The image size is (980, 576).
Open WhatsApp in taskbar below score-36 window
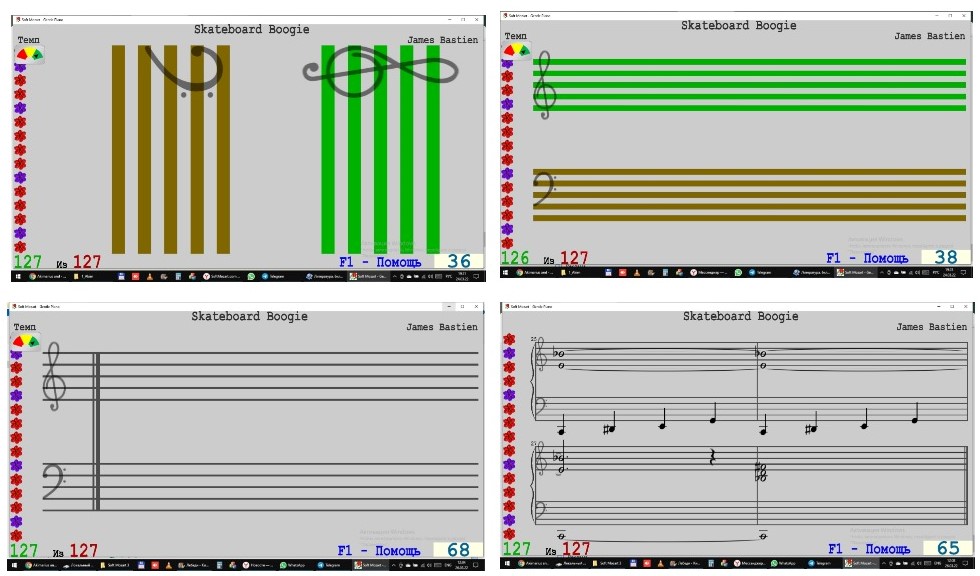[251, 276]
